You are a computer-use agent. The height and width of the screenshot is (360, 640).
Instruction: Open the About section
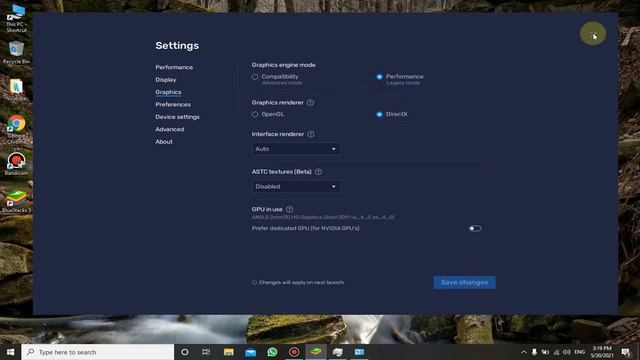(x=164, y=142)
